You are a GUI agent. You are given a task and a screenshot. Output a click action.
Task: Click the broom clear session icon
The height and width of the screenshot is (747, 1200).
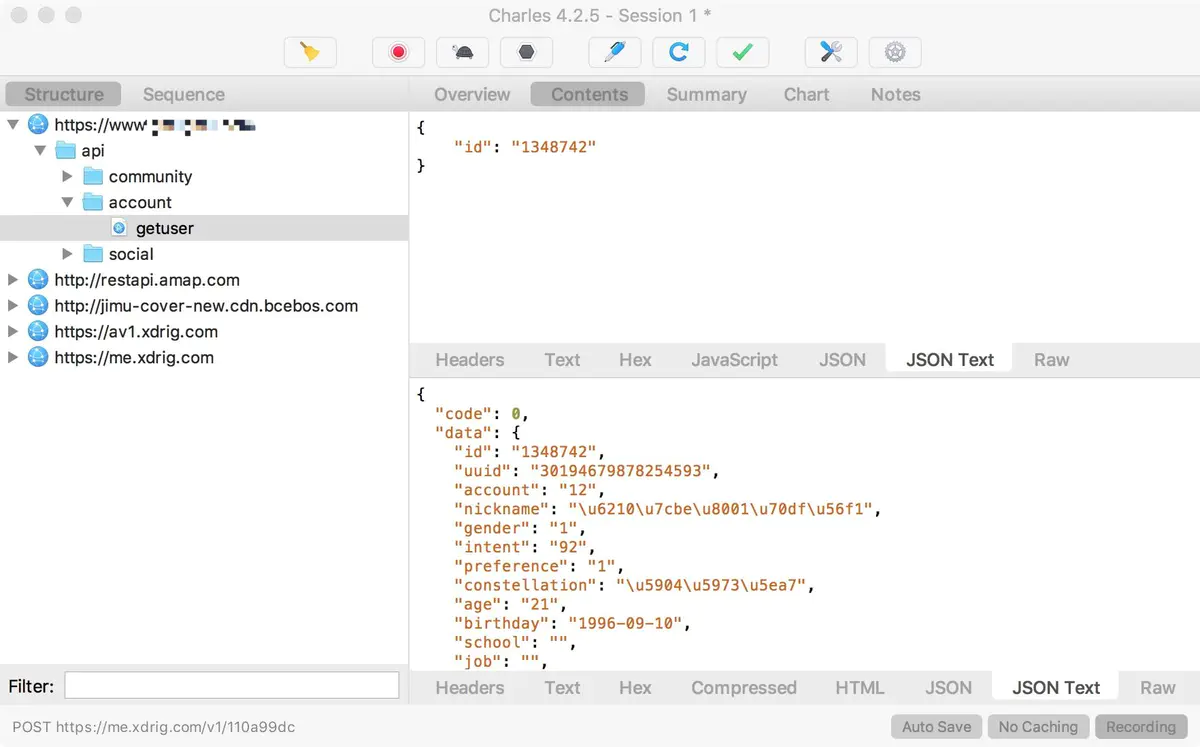pos(310,53)
